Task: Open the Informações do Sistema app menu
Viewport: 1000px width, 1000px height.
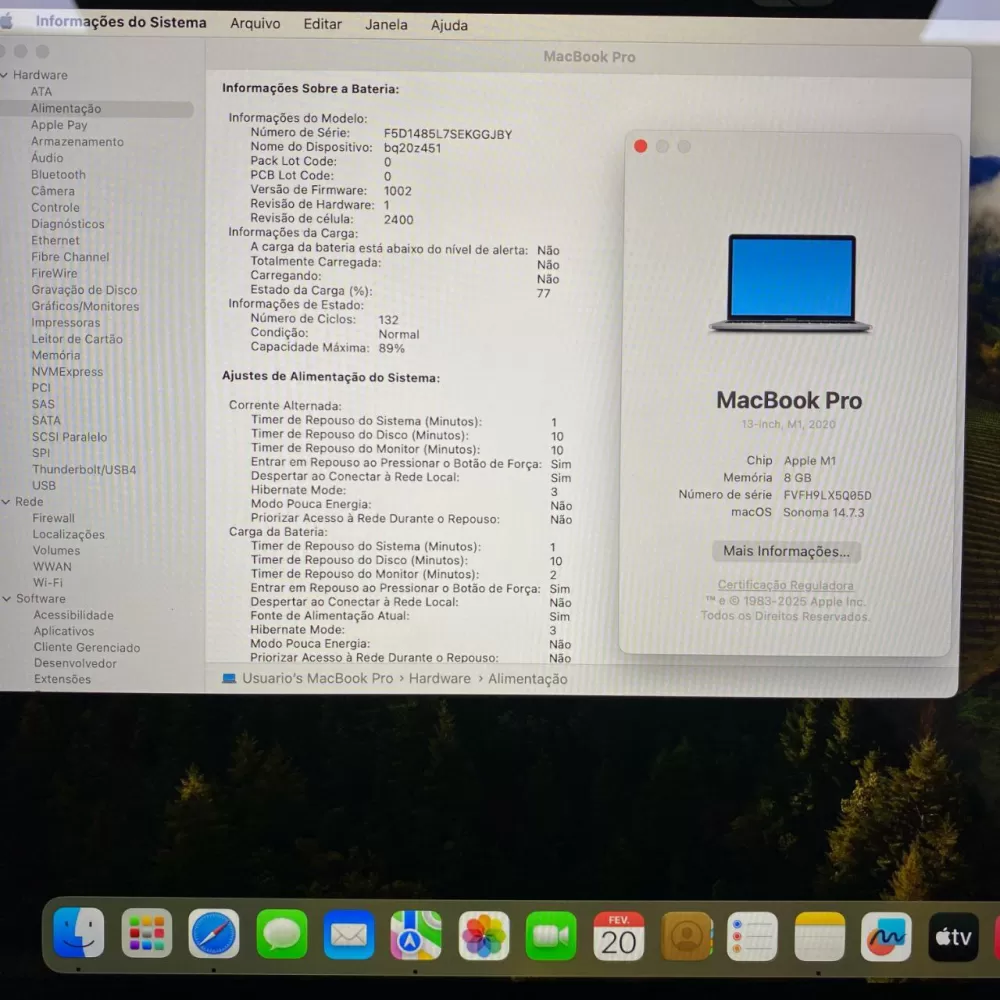Action: point(121,22)
